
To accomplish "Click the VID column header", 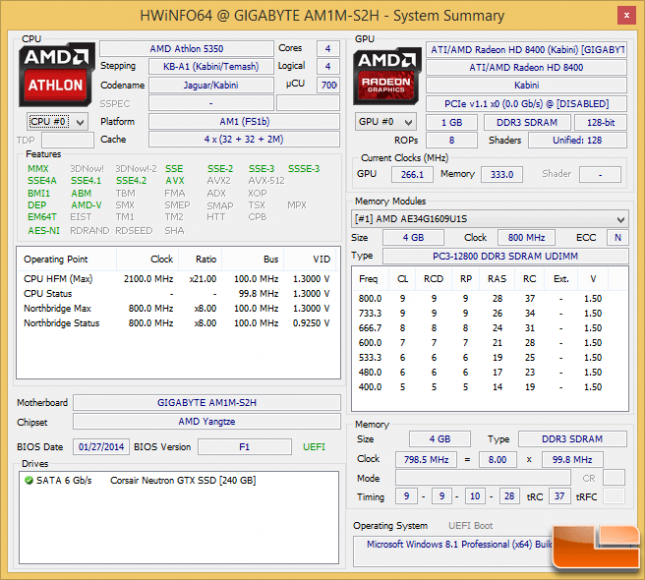I will 311,259.
